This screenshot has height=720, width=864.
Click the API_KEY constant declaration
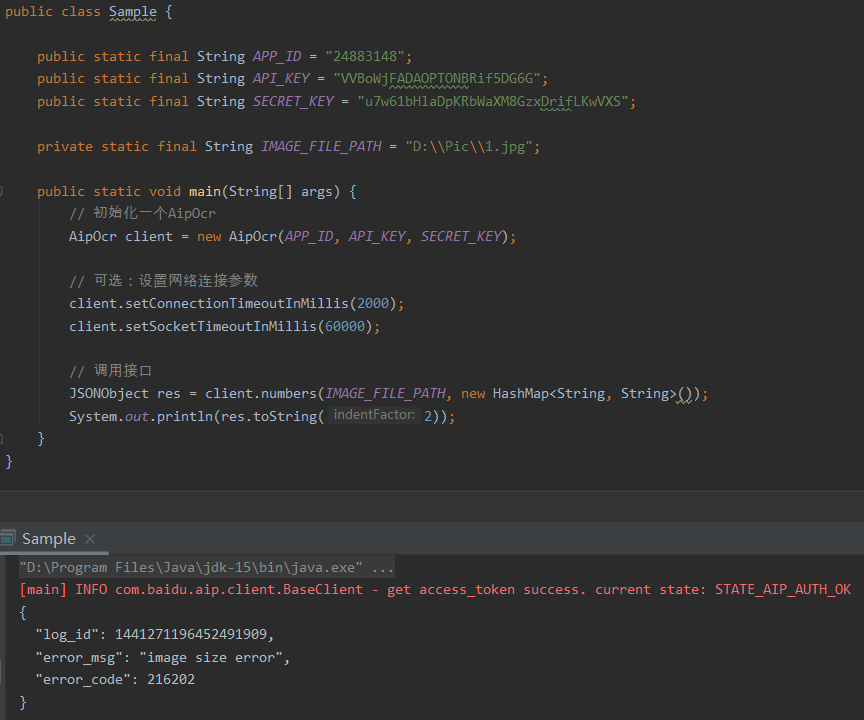pos(281,79)
